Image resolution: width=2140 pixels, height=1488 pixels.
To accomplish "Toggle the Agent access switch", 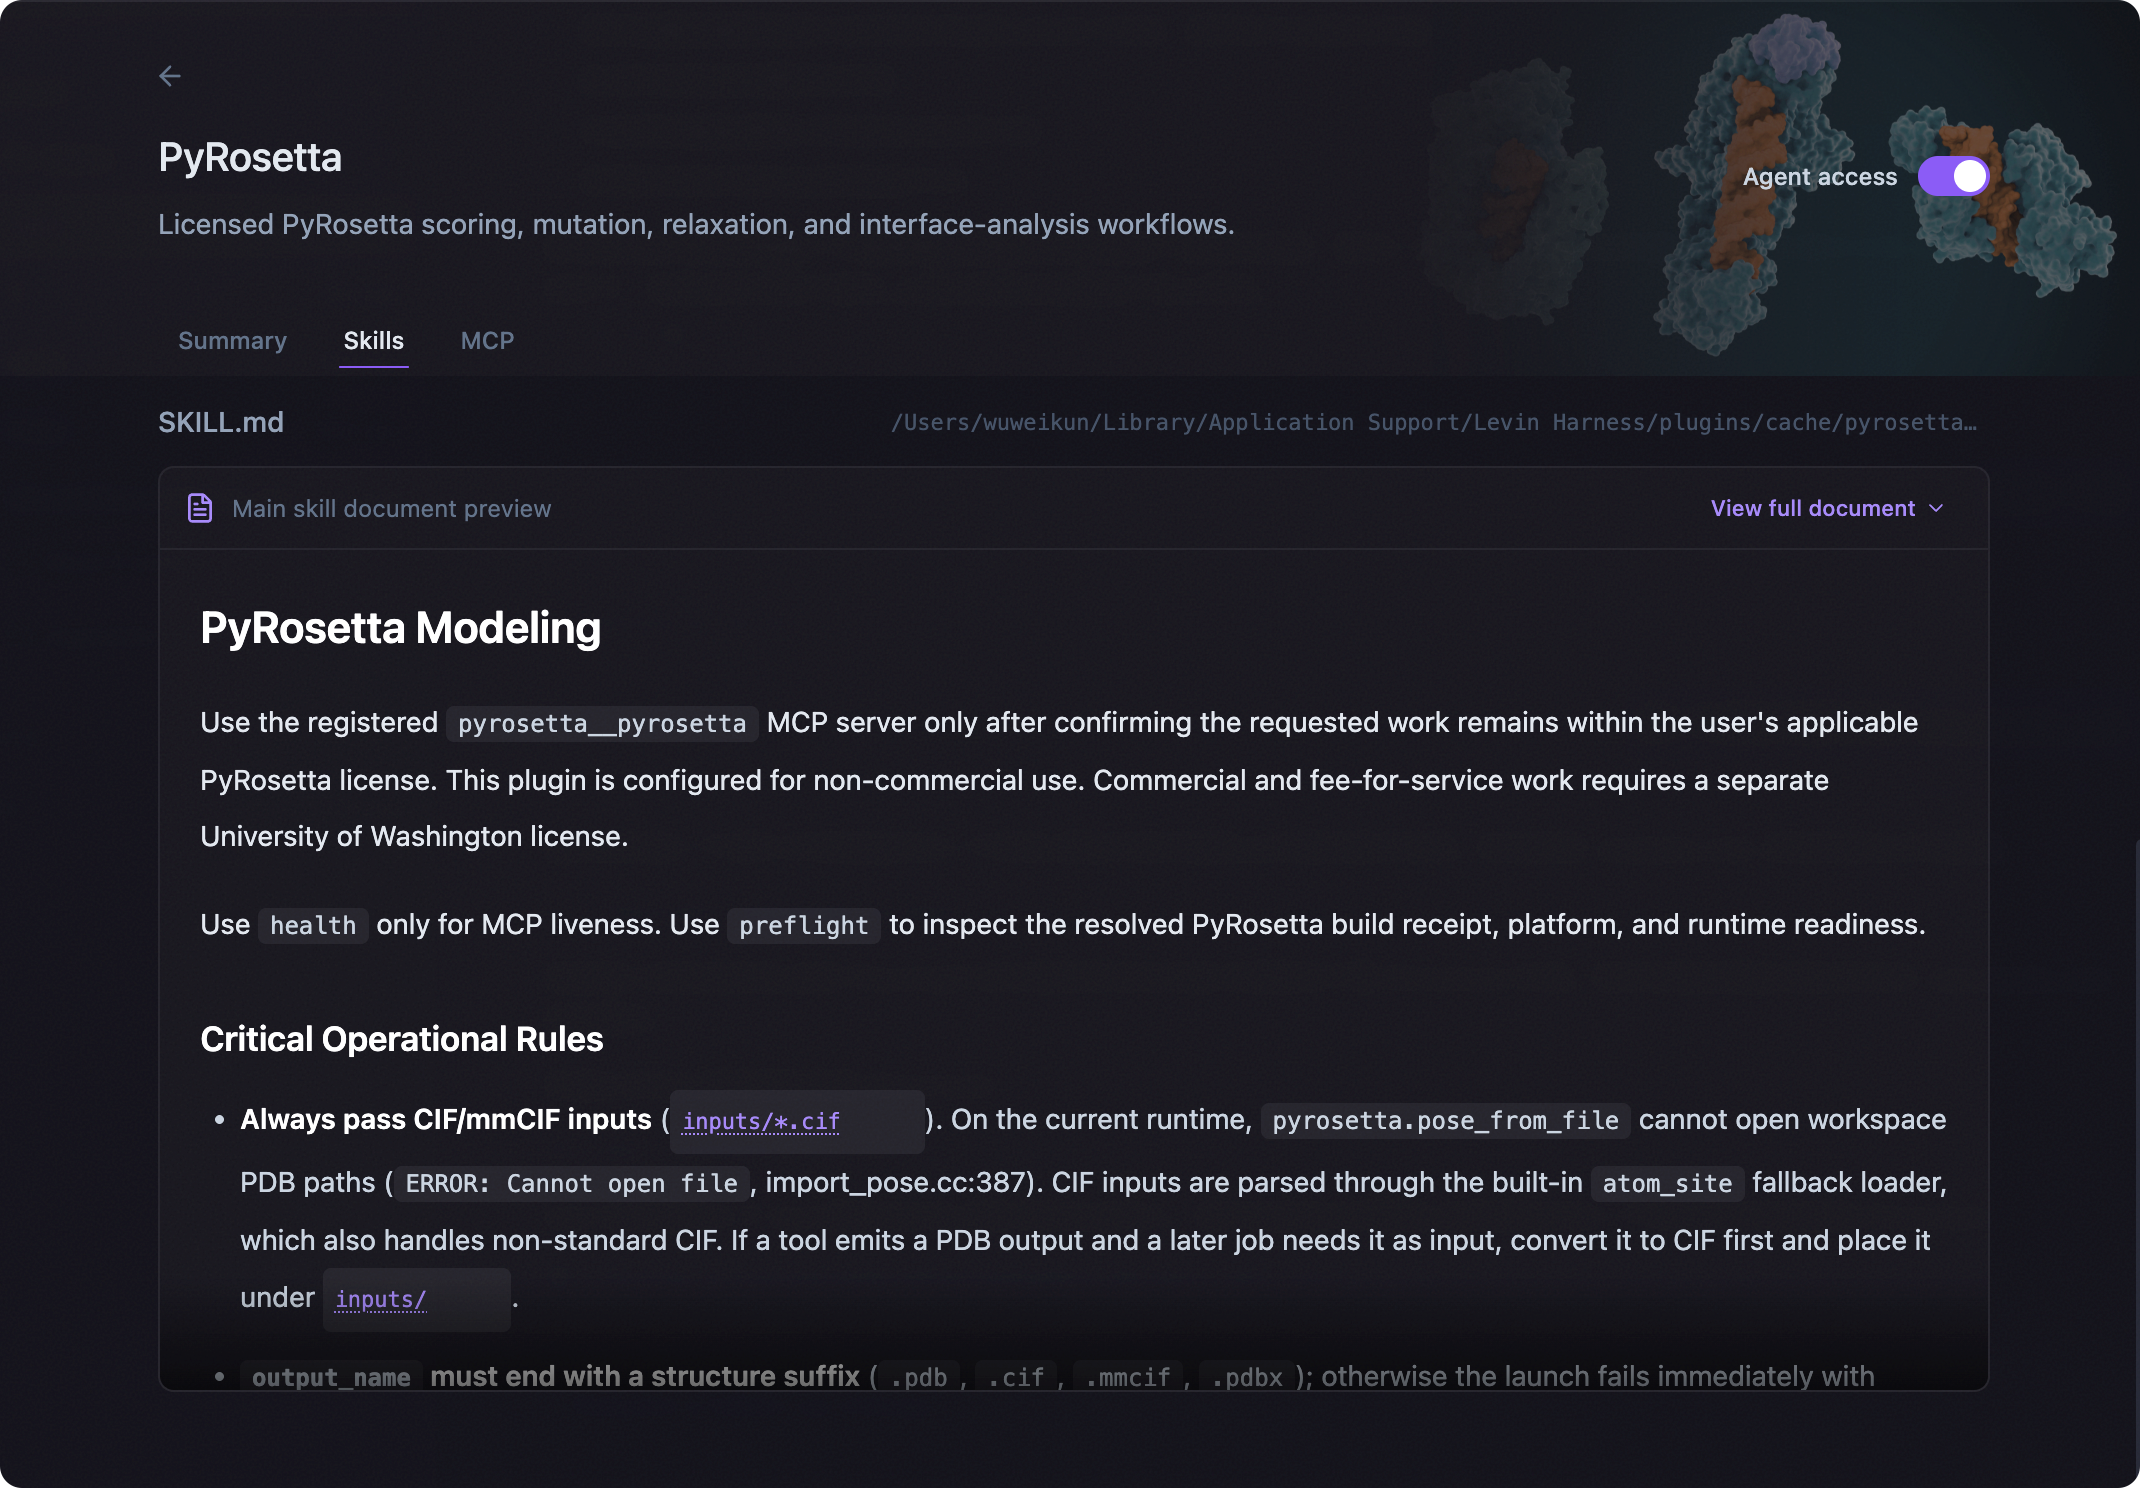I will (1953, 176).
